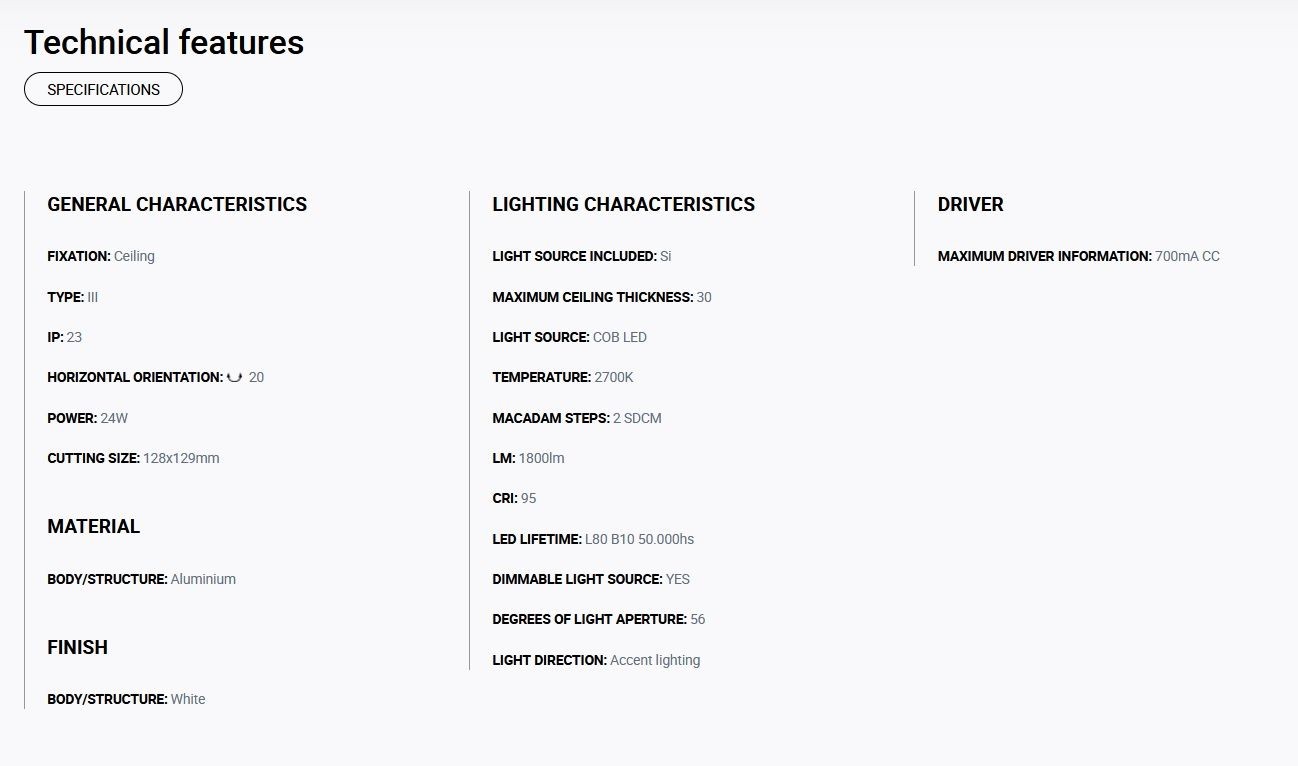The height and width of the screenshot is (766, 1298).
Task: Click the POWER value 24W
Action: tap(114, 418)
